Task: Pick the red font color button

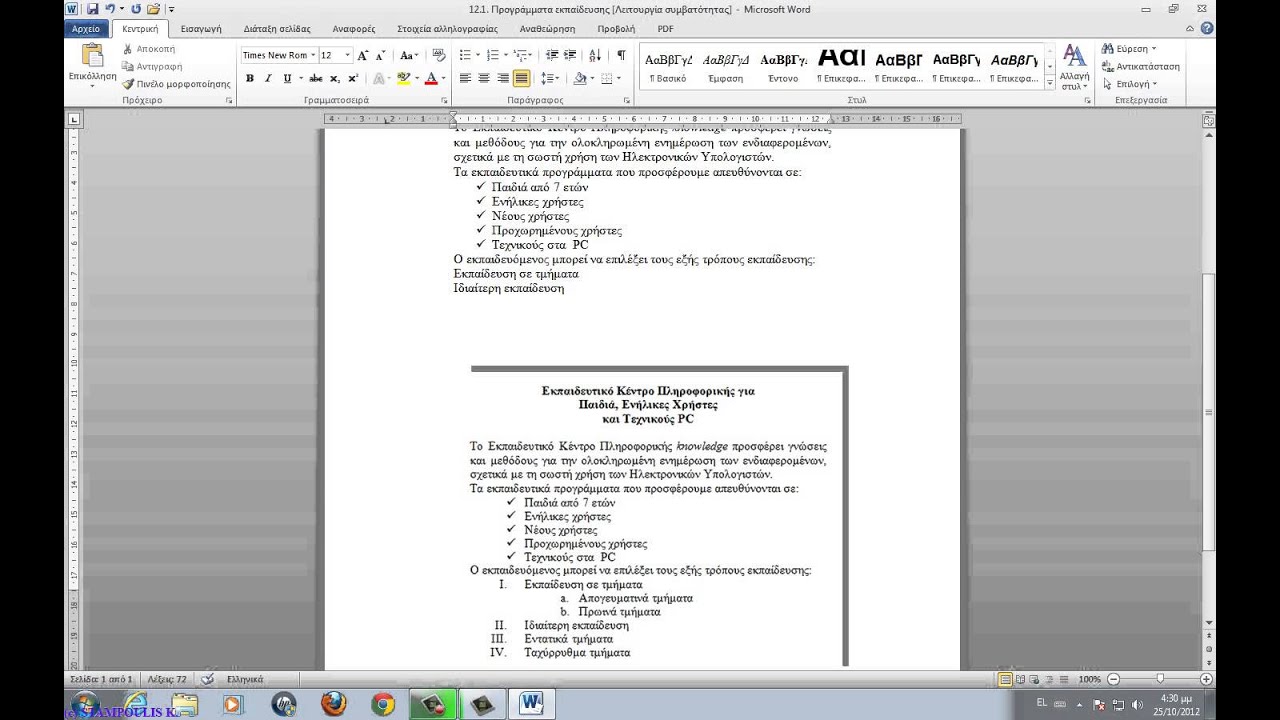Action: pos(431,78)
